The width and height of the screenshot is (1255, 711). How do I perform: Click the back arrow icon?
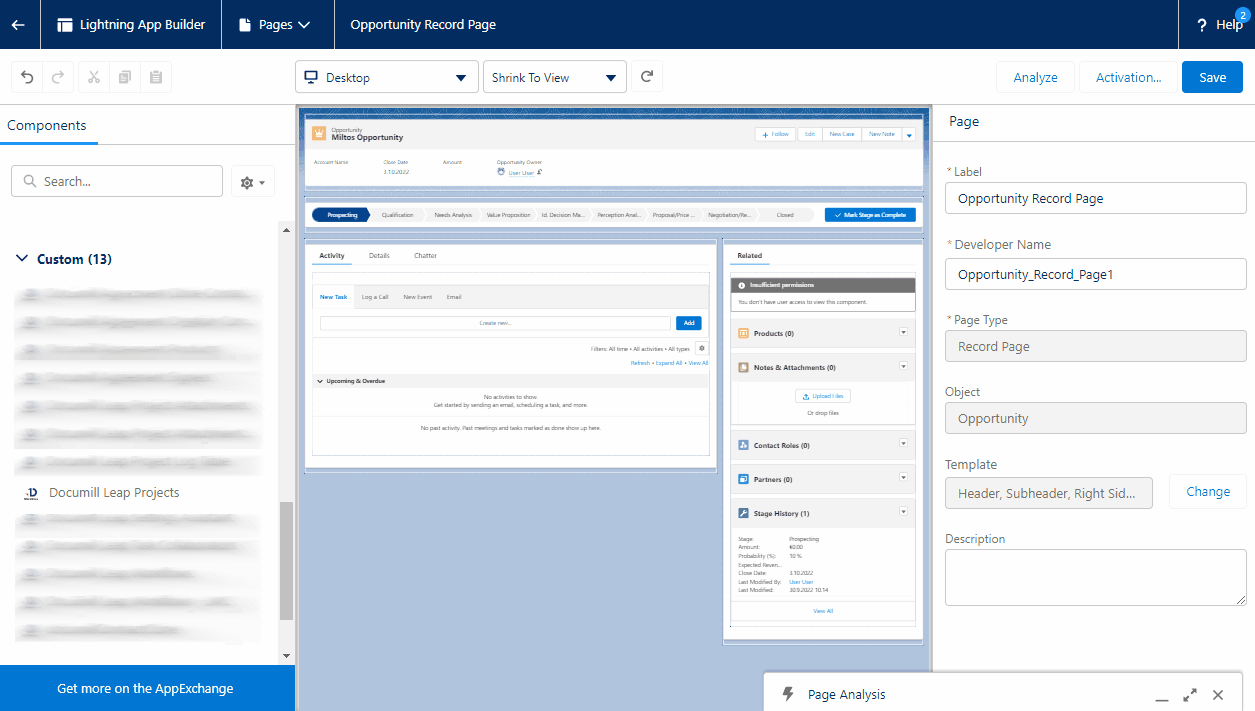pyautogui.click(x=19, y=25)
